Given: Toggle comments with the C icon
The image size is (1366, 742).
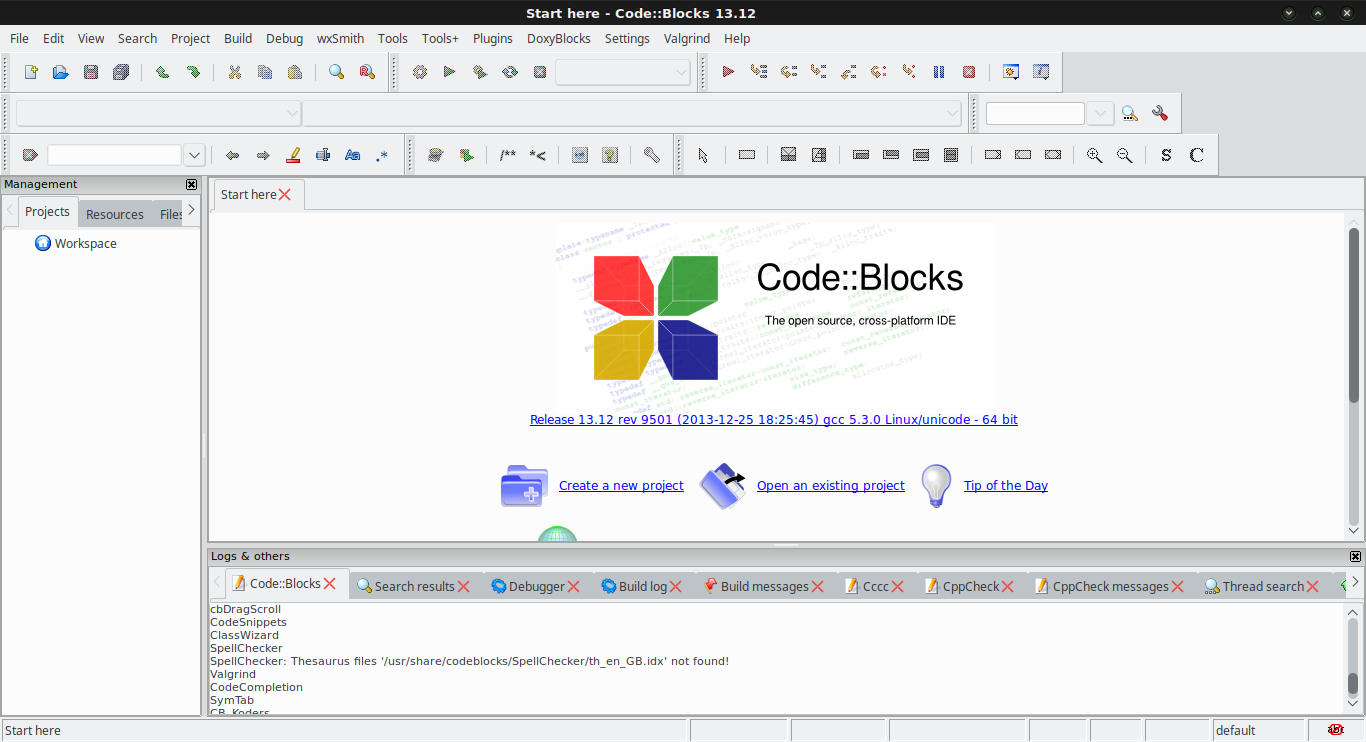Looking at the screenshot, I should tap(1196, 155).
